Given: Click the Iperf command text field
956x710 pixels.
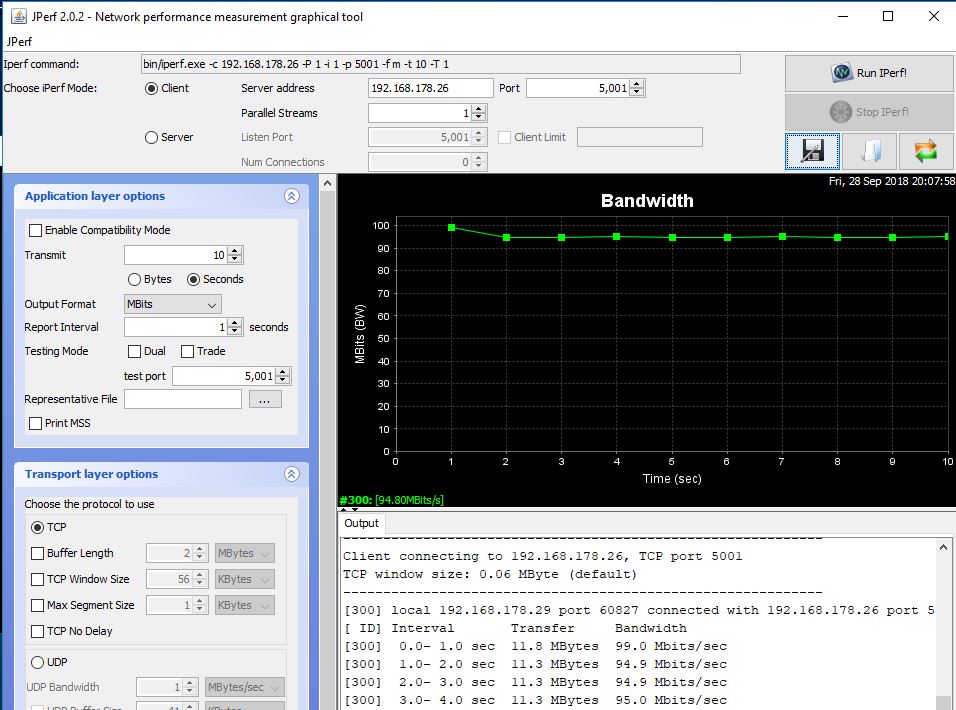Looking at the screenshot, I should (441, 64).
